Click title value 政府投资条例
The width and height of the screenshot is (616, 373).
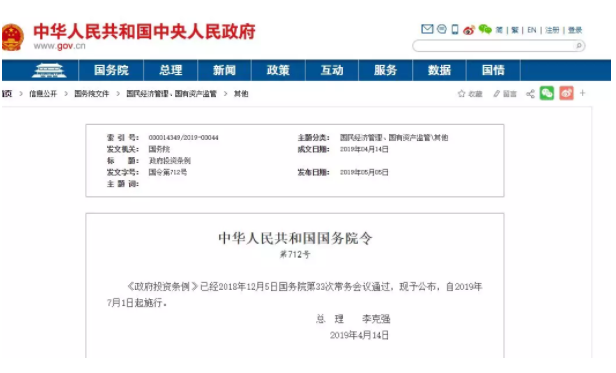tap(170, 160)
